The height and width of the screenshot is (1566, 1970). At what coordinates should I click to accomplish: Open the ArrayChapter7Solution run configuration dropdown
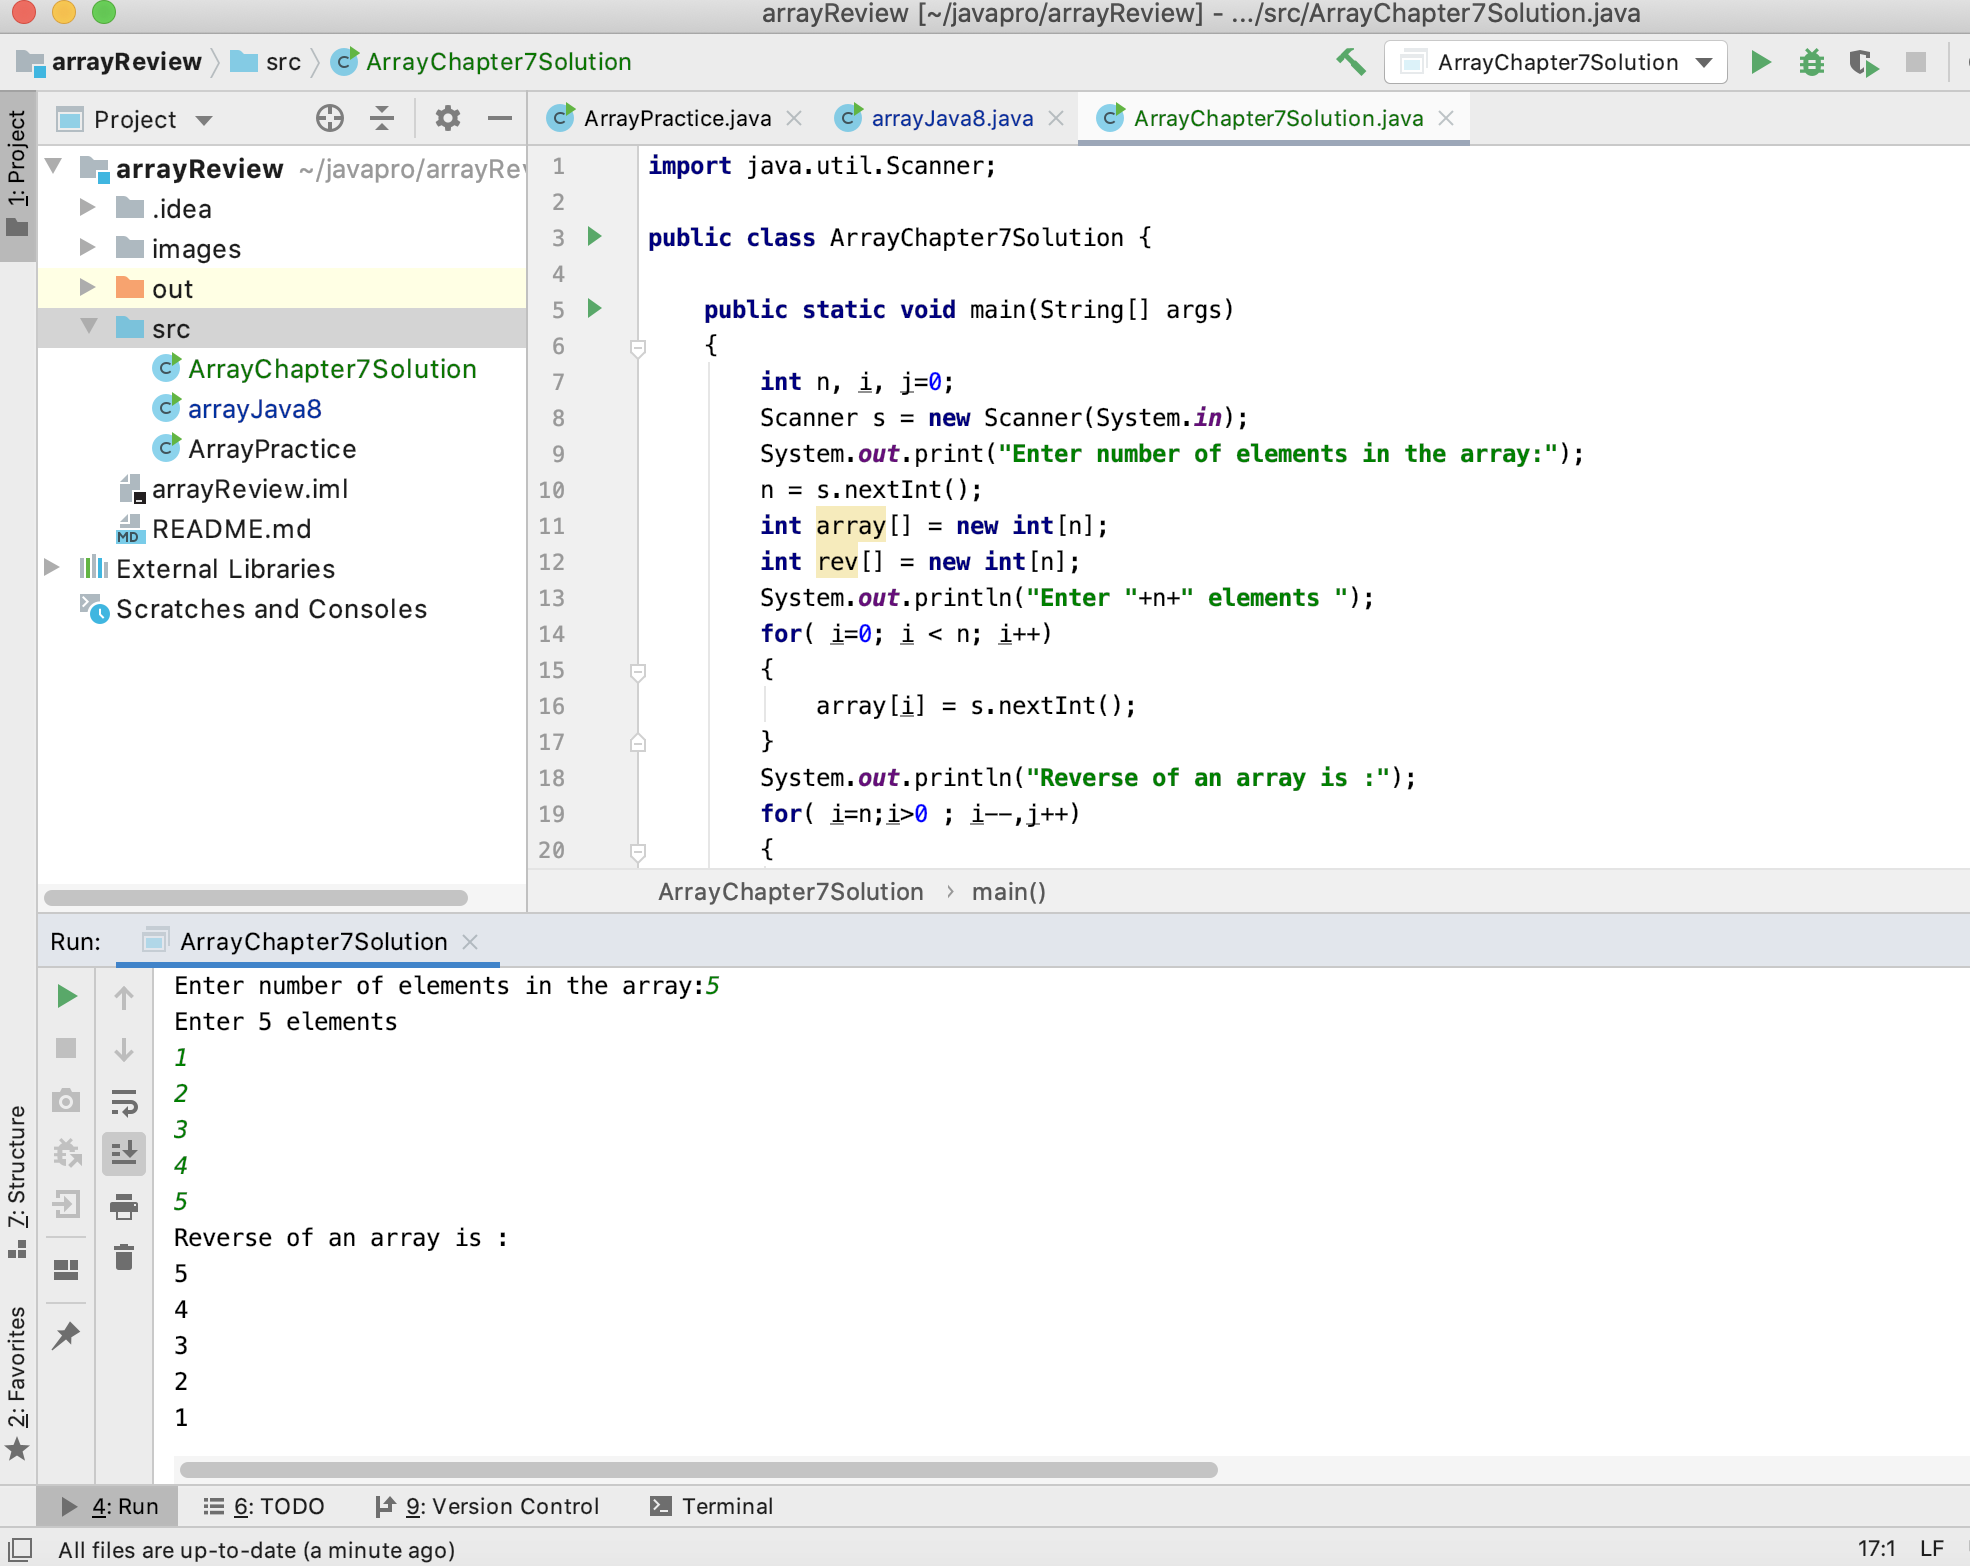[1556, 62]
